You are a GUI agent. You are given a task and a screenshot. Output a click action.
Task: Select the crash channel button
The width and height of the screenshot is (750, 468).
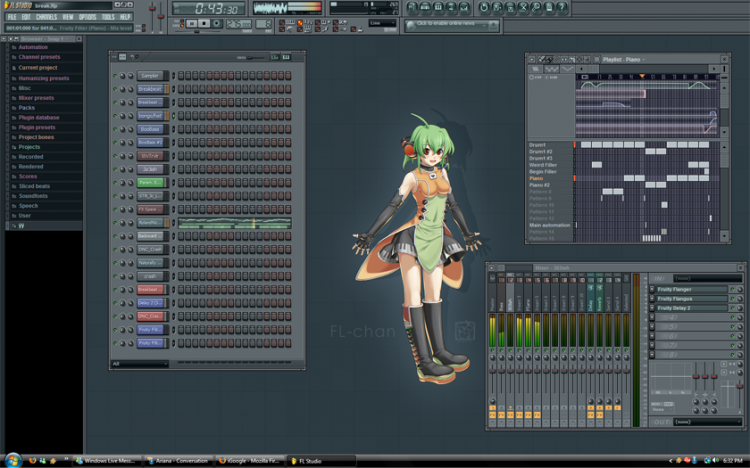pos(151,276)
